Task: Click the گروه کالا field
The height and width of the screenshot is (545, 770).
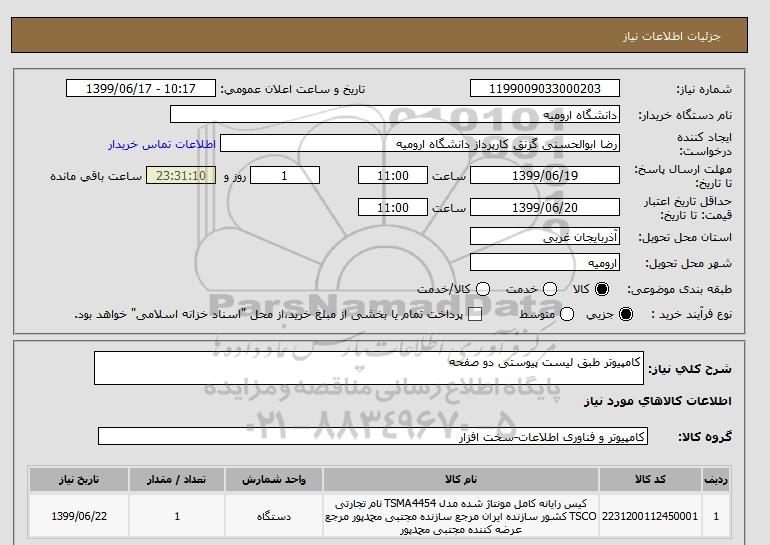Action: [373, 436]
